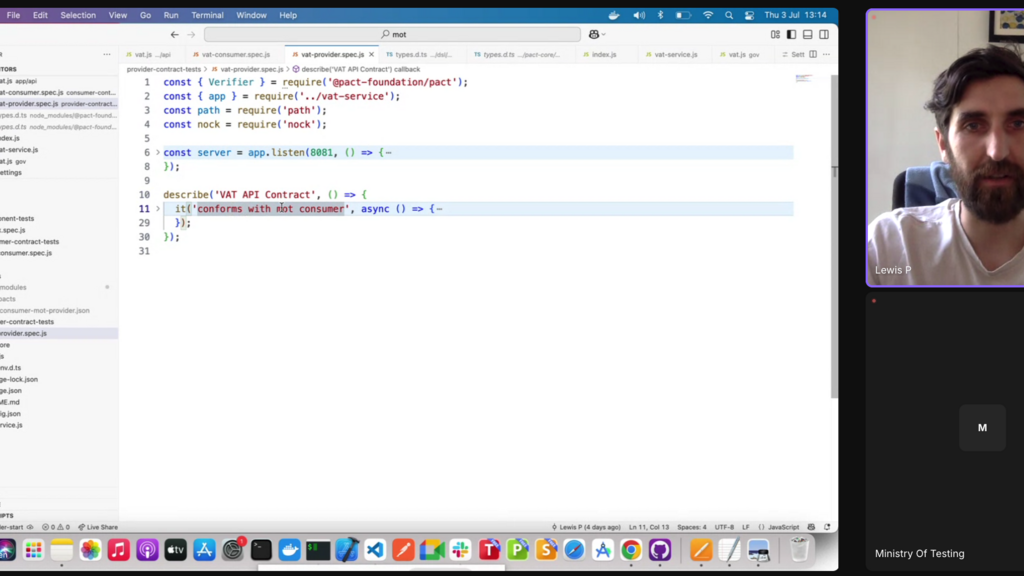
Task: Open Control Centre in menu bar
Action: pyautogui.click(x=749, y=15)
